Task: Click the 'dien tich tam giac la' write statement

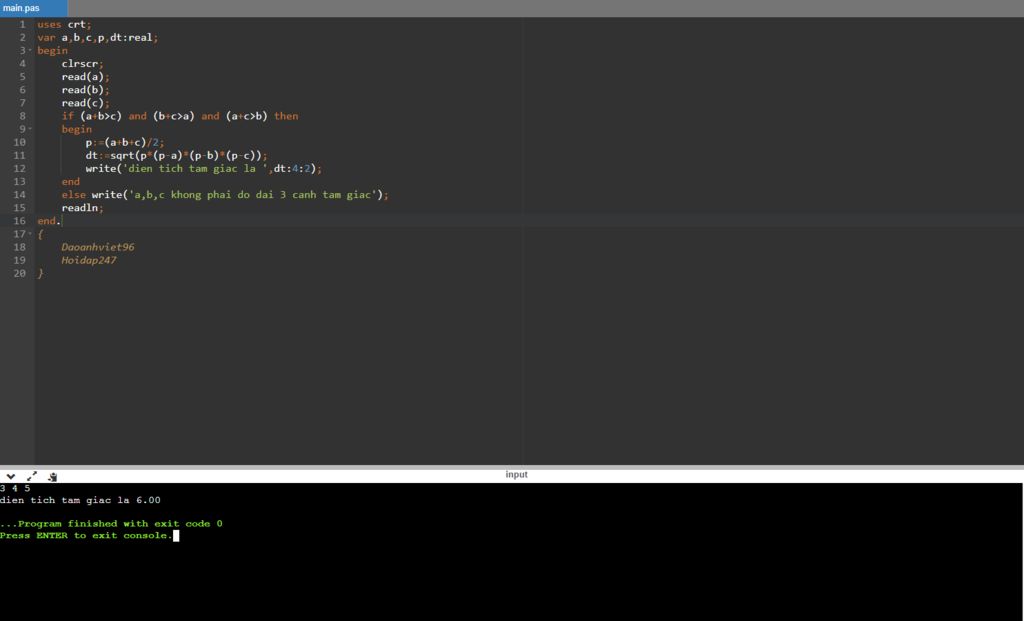Action: (204, 168)
